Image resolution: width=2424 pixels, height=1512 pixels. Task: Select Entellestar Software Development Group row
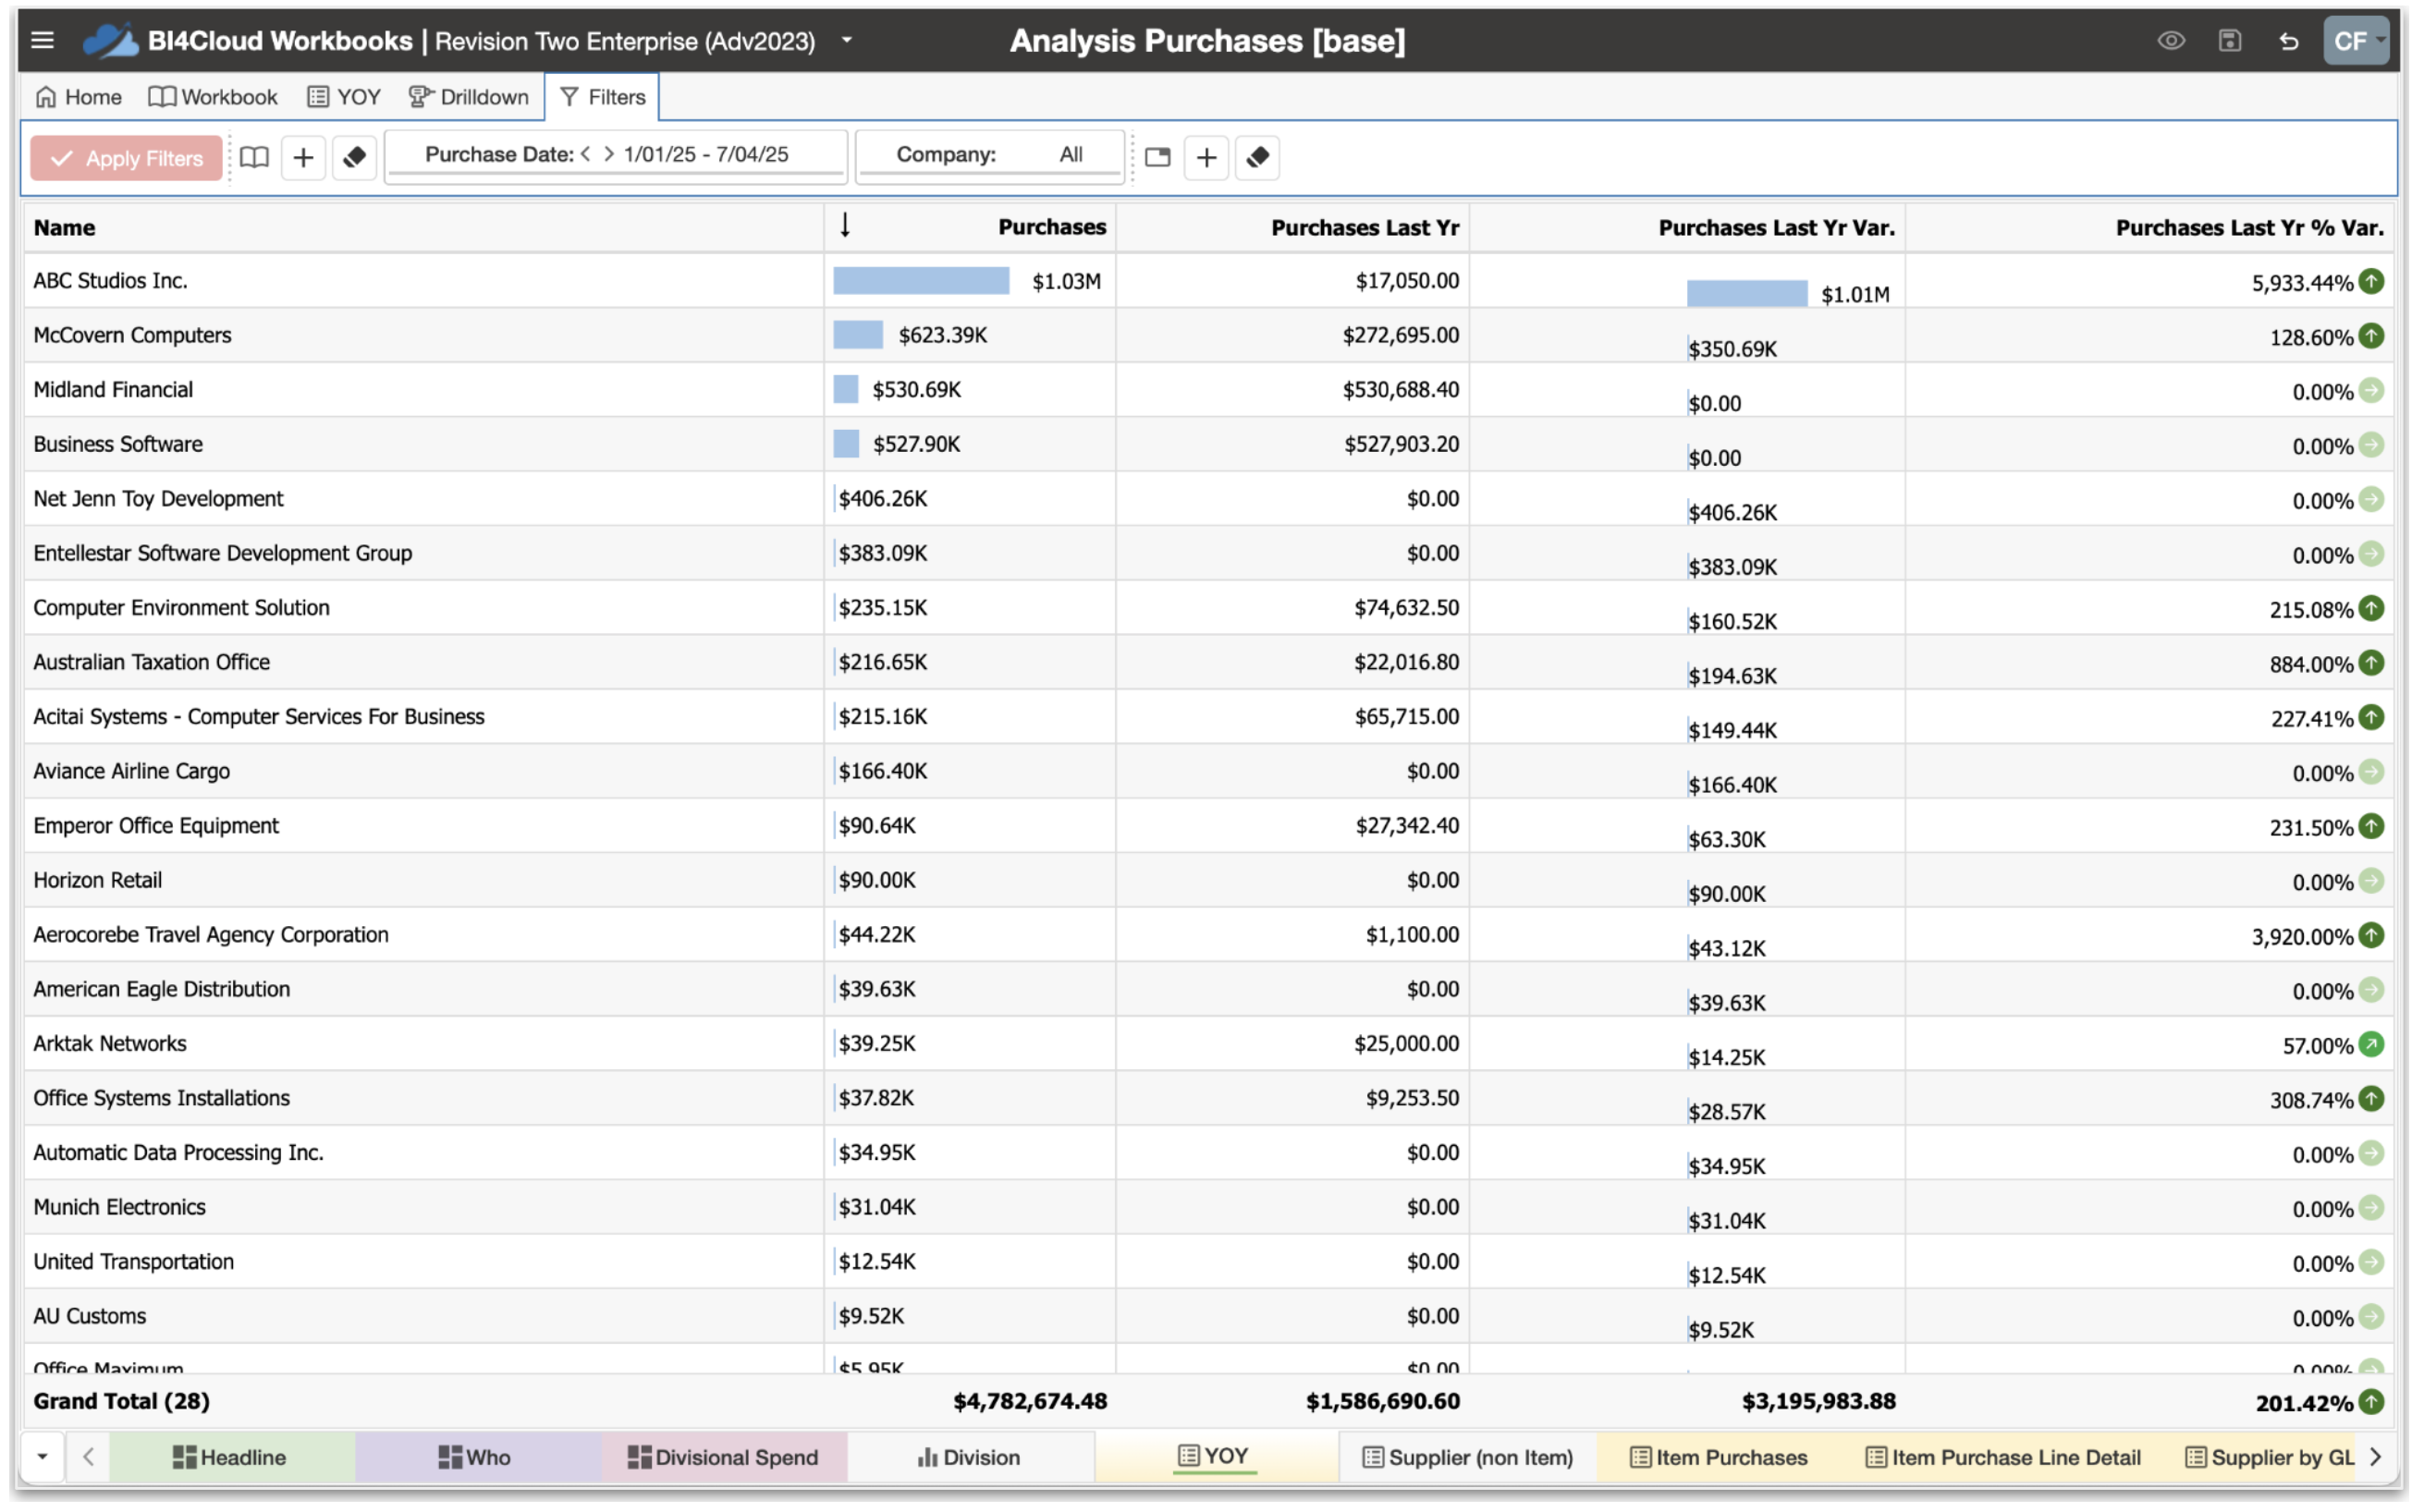click(x=1209, y=553)
